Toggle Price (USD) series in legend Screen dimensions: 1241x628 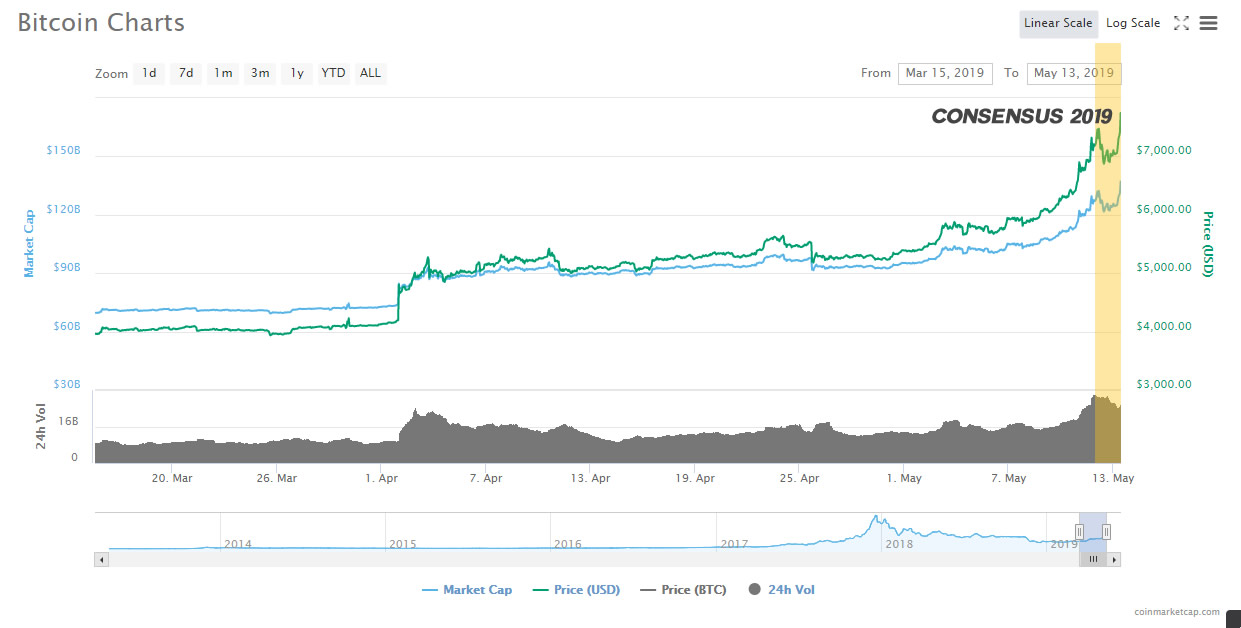[x=575, y=590]
